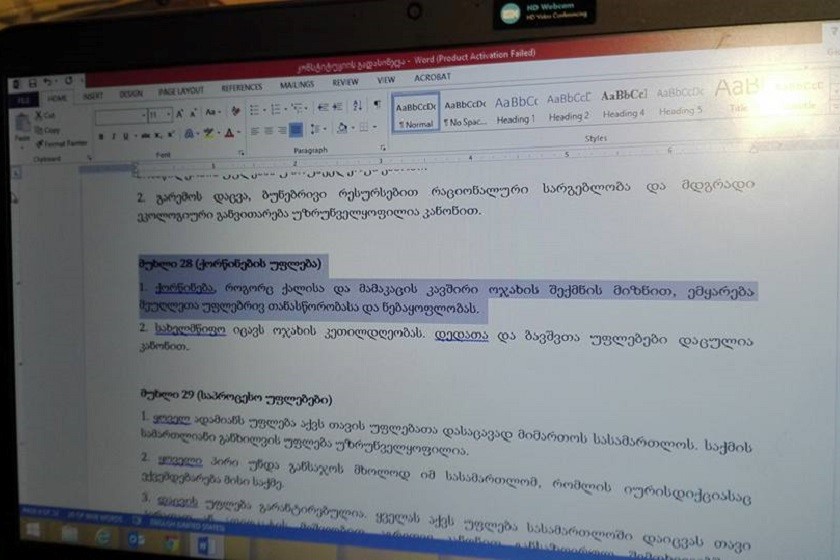Click Grow Font (larger A) icon
Screen dimensions: 840x560
pos(179,113)
